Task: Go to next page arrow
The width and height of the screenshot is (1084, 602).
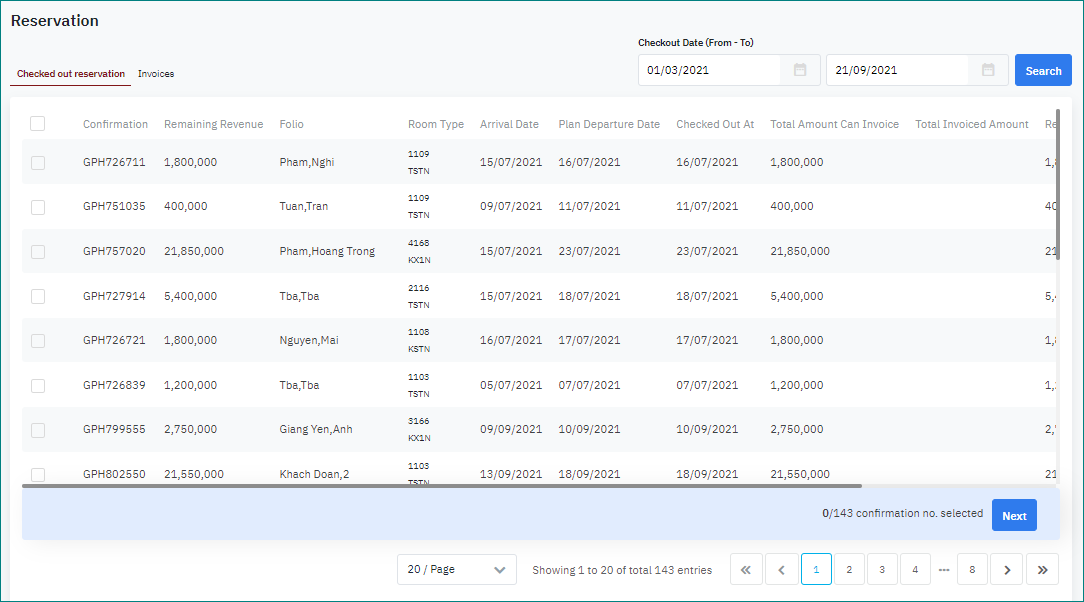Action: 1007,570
